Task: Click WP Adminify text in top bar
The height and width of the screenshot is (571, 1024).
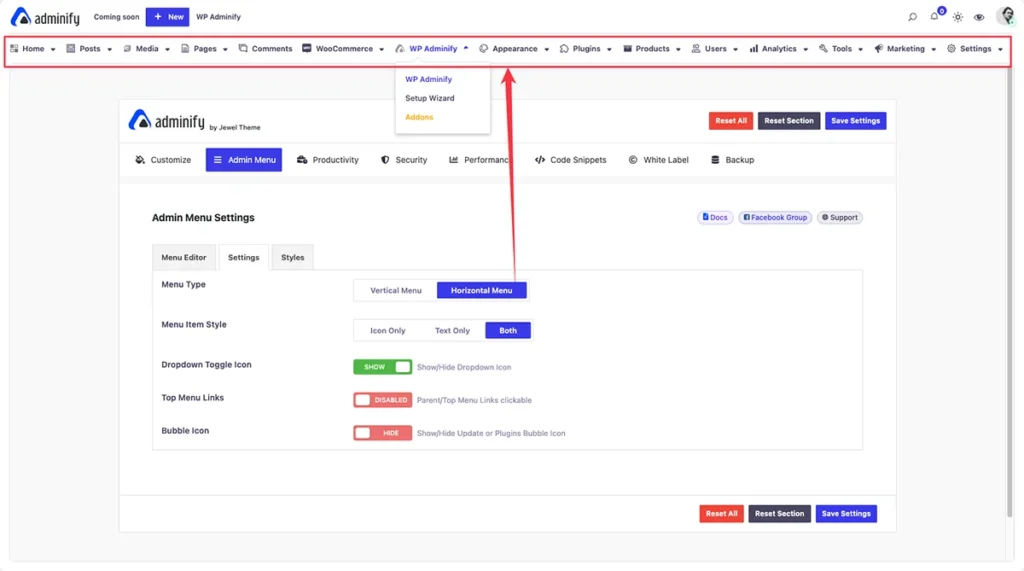Action: click(x=218, y=17)
